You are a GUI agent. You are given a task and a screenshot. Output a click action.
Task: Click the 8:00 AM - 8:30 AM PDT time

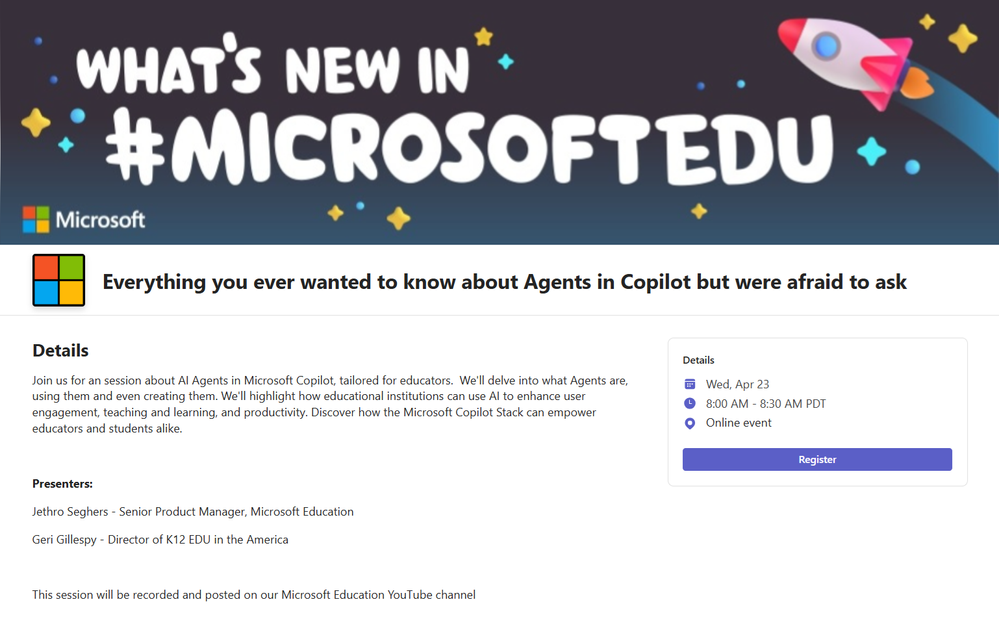point(765,403)
